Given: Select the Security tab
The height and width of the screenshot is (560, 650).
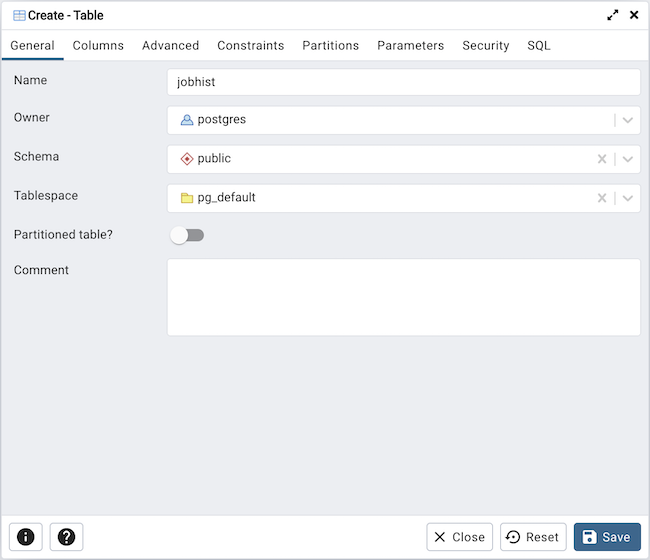Looking at the screenshot, I should (485, 45).
